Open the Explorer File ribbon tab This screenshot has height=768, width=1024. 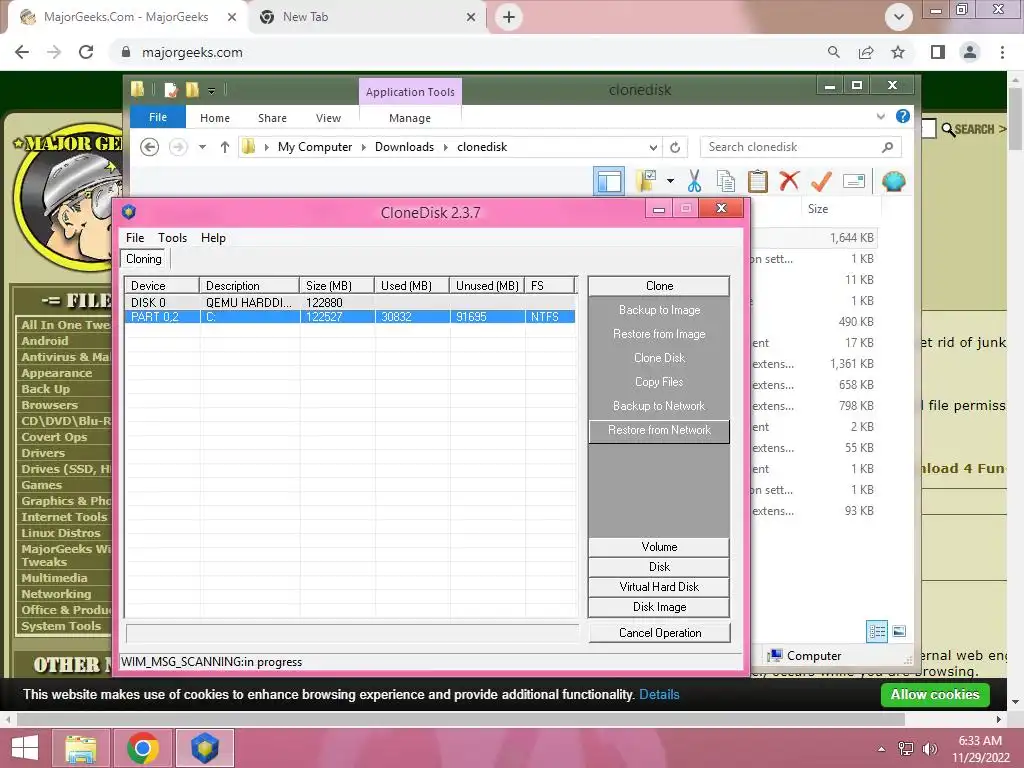[x=157, y=117]
